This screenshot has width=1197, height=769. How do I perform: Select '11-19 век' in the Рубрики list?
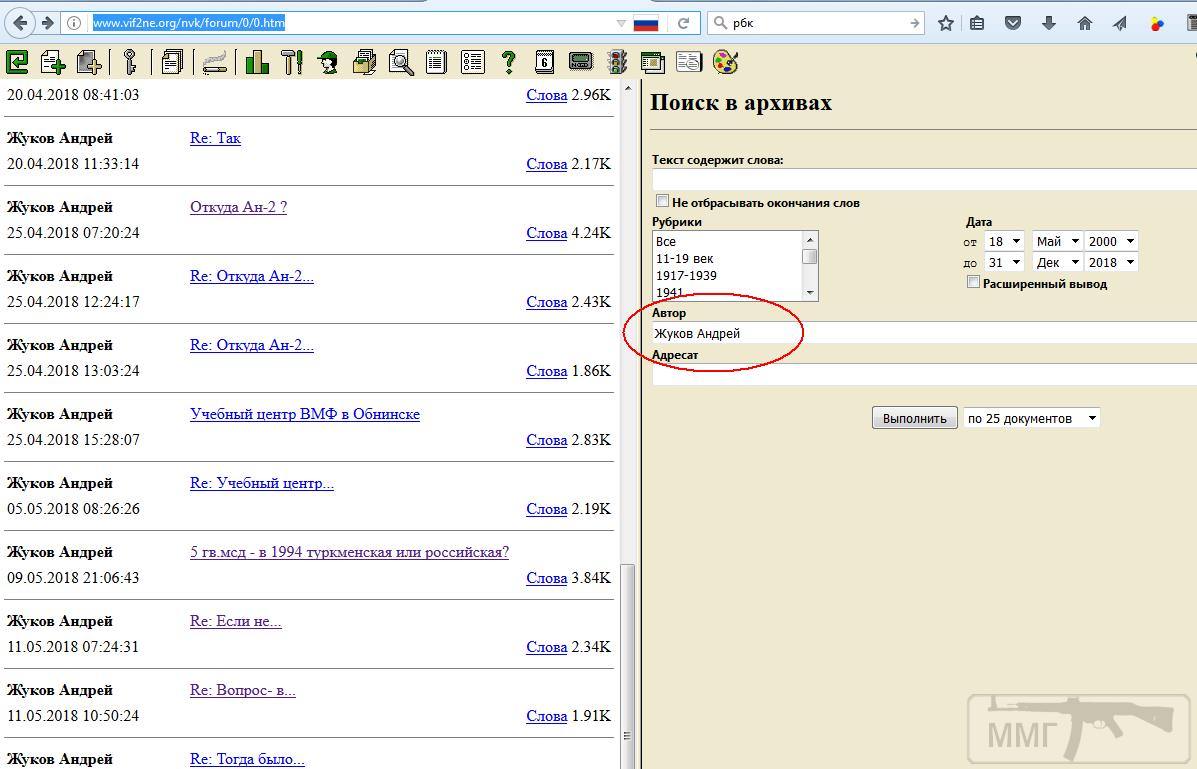coord(684,258)
